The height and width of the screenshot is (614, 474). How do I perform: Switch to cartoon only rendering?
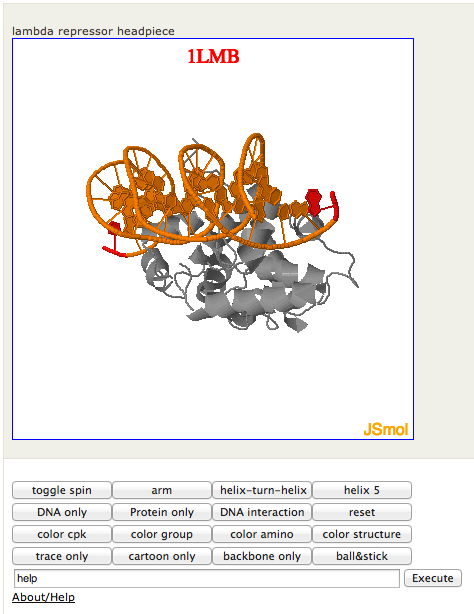[162, 556]
